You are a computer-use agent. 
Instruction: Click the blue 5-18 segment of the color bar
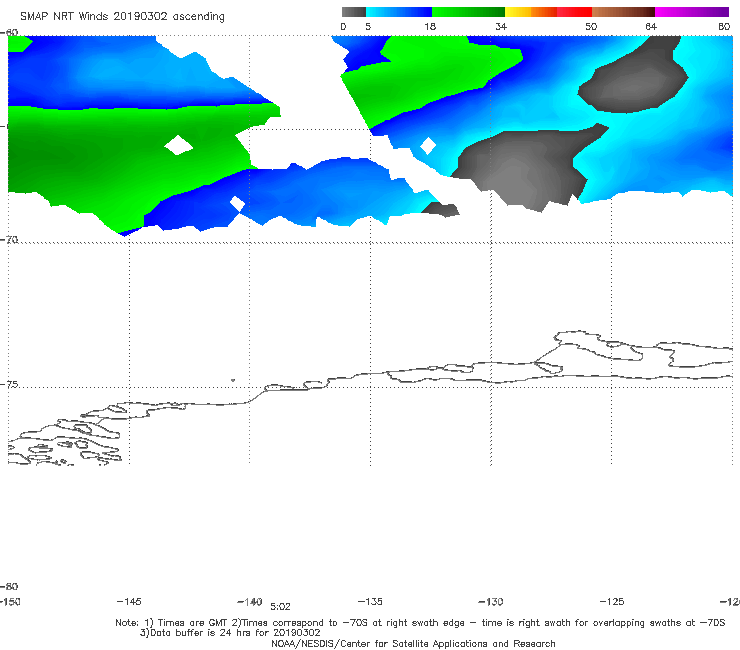click(399, 12)
